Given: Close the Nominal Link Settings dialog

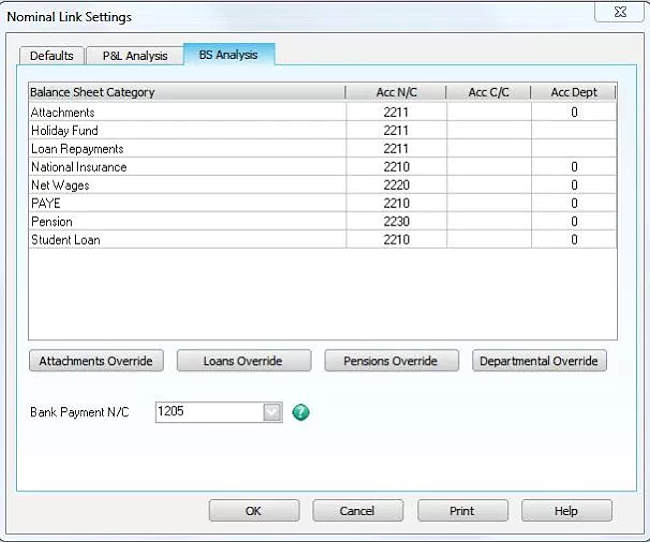Looking at the screenshot, I should click(620, 12).
